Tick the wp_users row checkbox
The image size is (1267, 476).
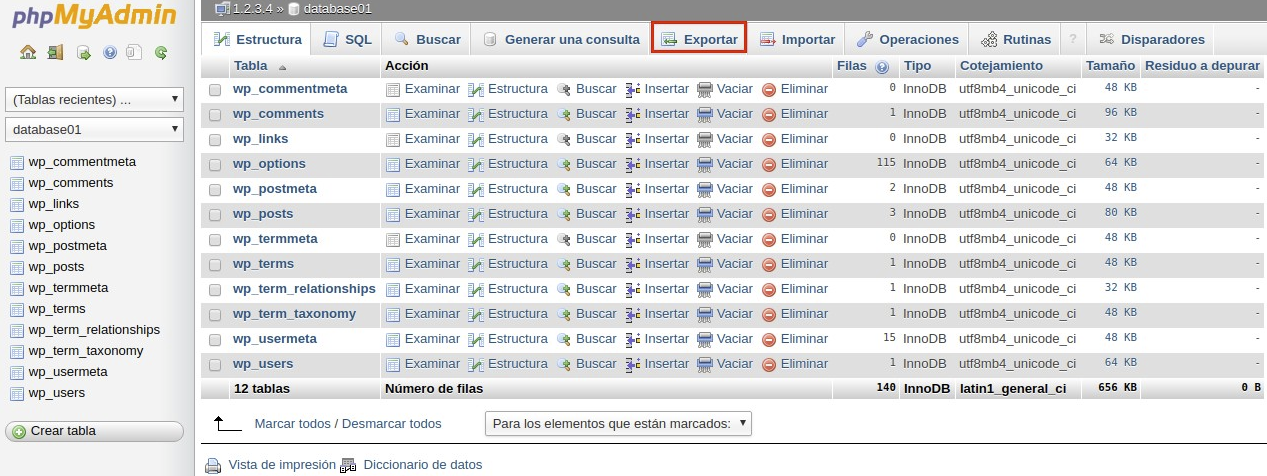(x=215, y=365)
